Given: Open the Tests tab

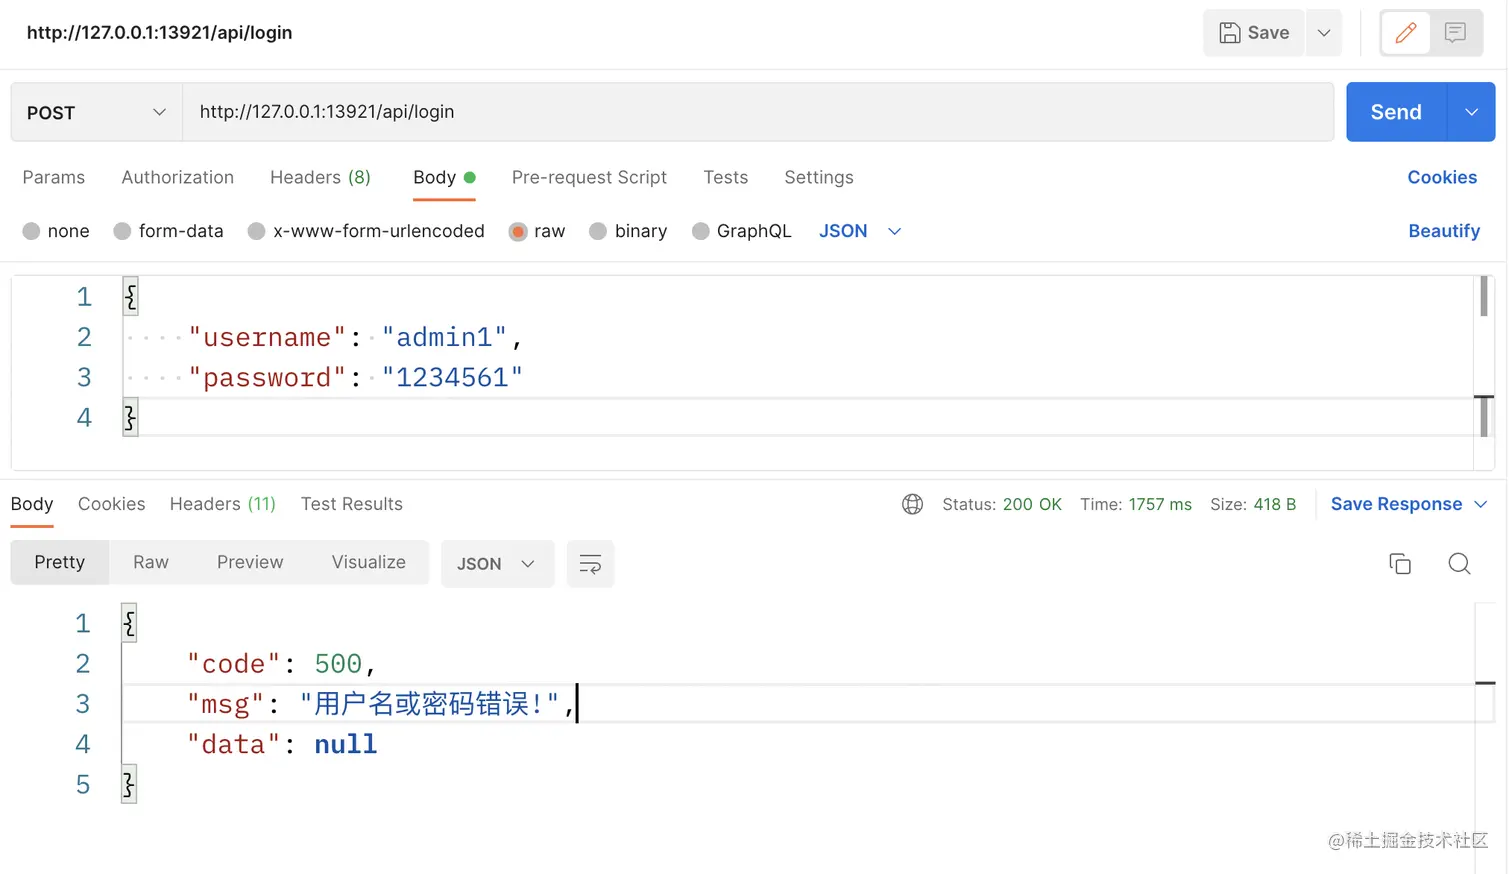Looking at the screenshot, I should tap(726, 177).
